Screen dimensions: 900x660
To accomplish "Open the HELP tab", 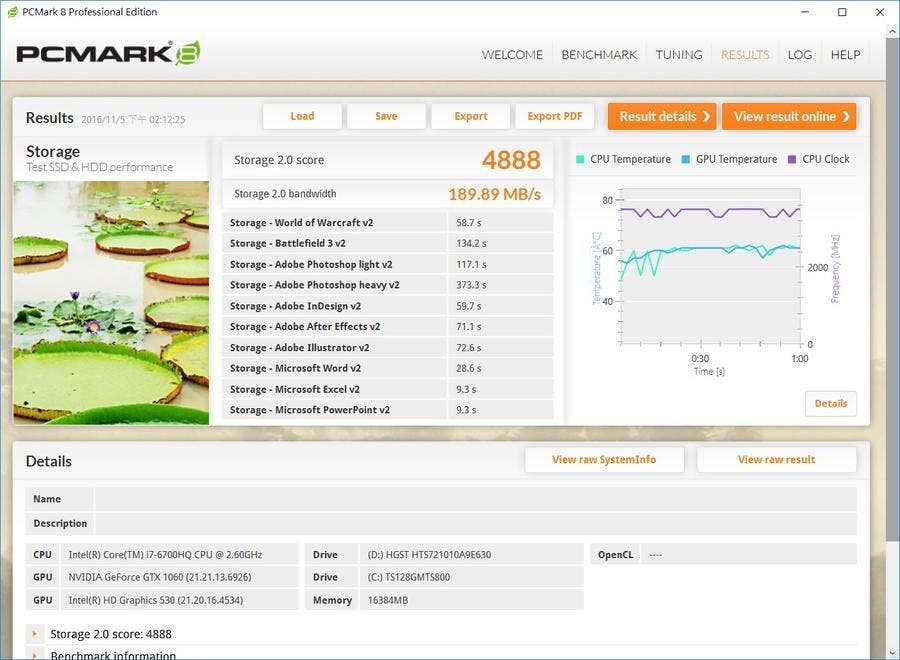I will pos(845,55).
